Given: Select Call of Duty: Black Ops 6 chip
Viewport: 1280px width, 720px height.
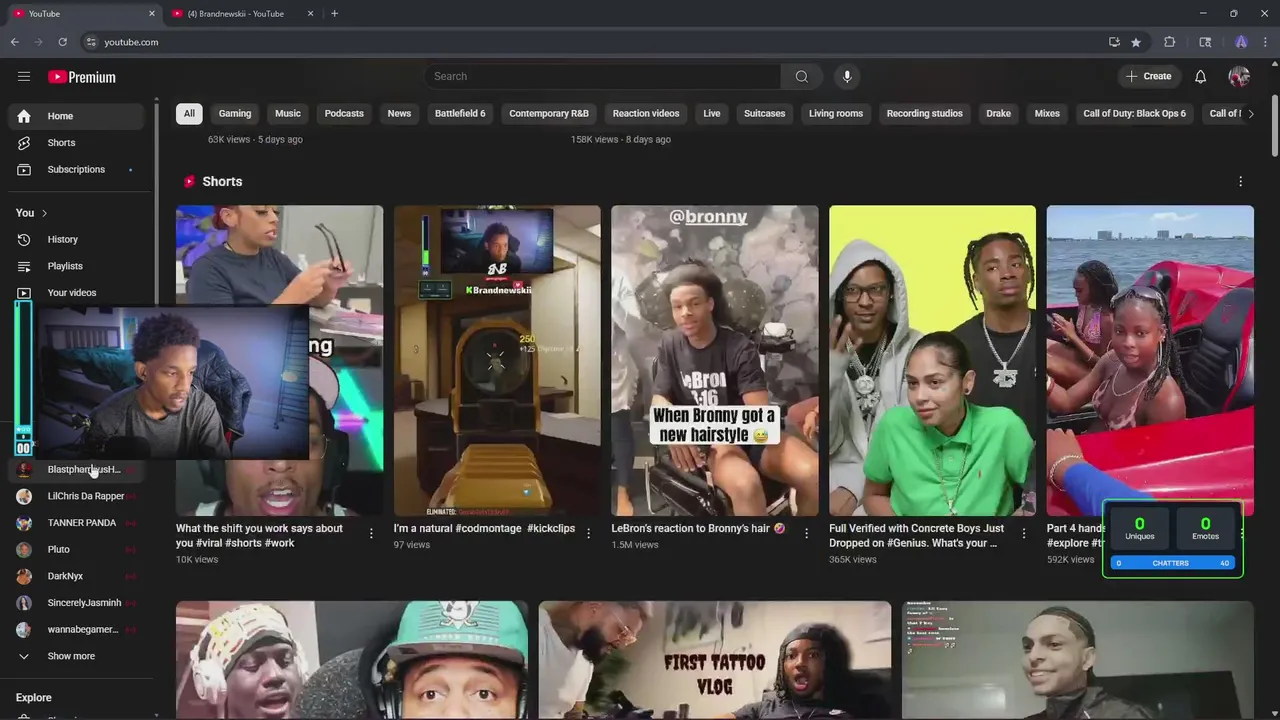Looking at the screenshot, I should tap(1135, 114).
